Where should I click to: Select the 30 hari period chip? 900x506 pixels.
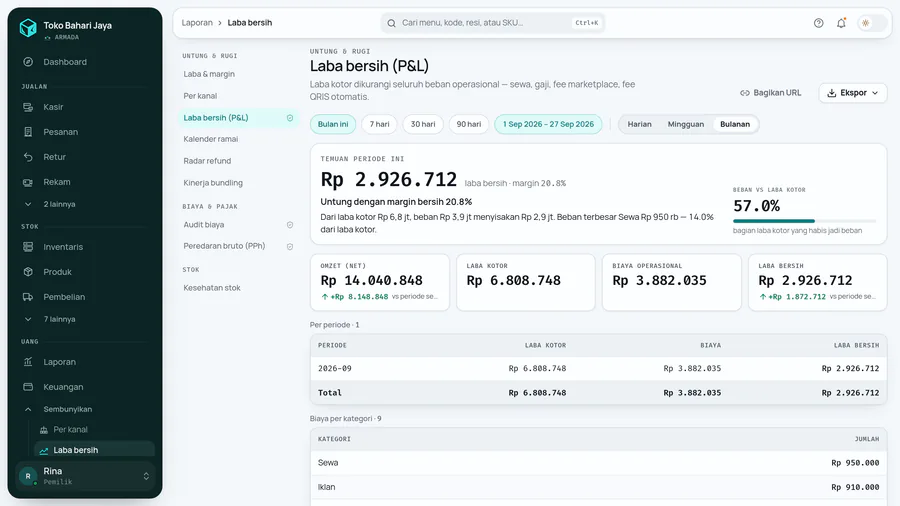click(423, 124)
